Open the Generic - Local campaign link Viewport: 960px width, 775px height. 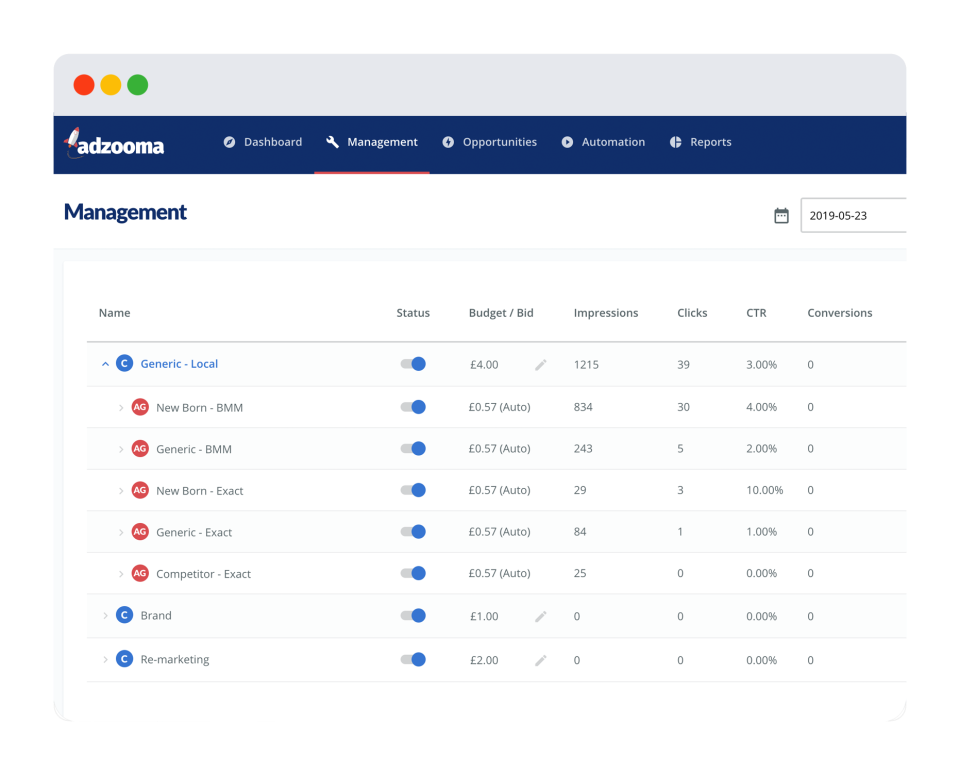coord(179,364)
